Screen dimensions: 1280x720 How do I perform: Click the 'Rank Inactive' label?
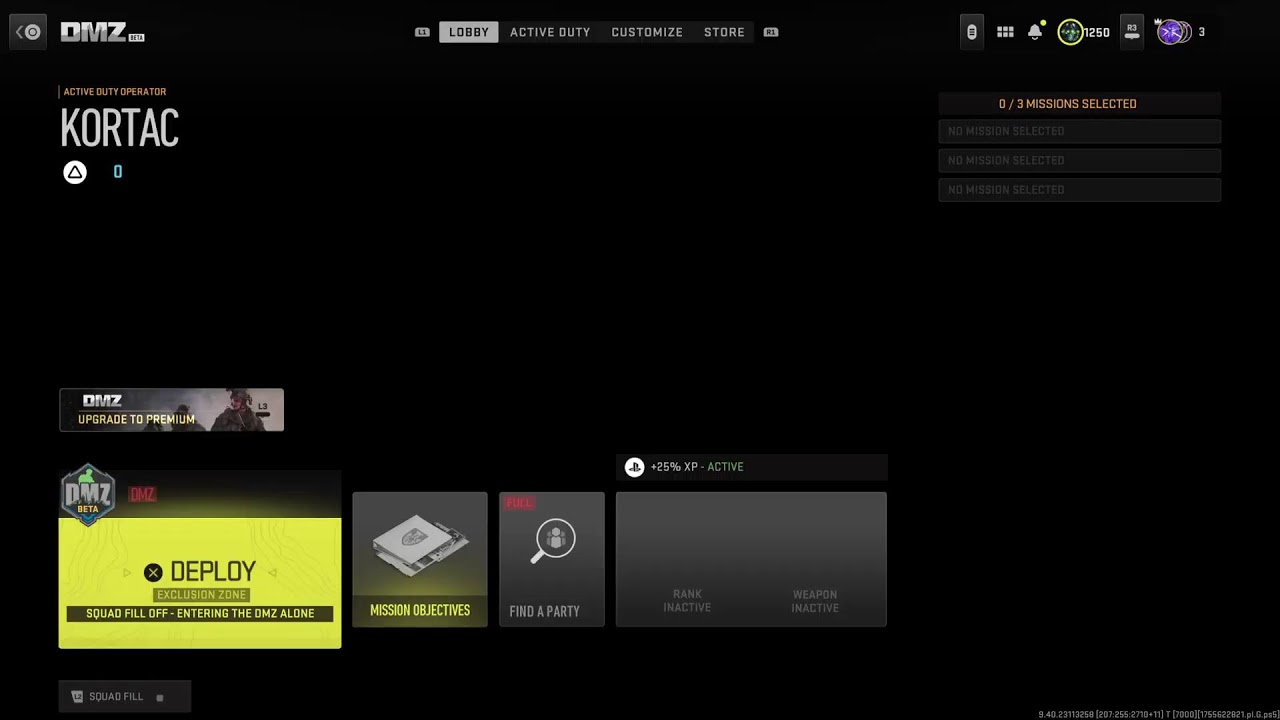point(687,601)
